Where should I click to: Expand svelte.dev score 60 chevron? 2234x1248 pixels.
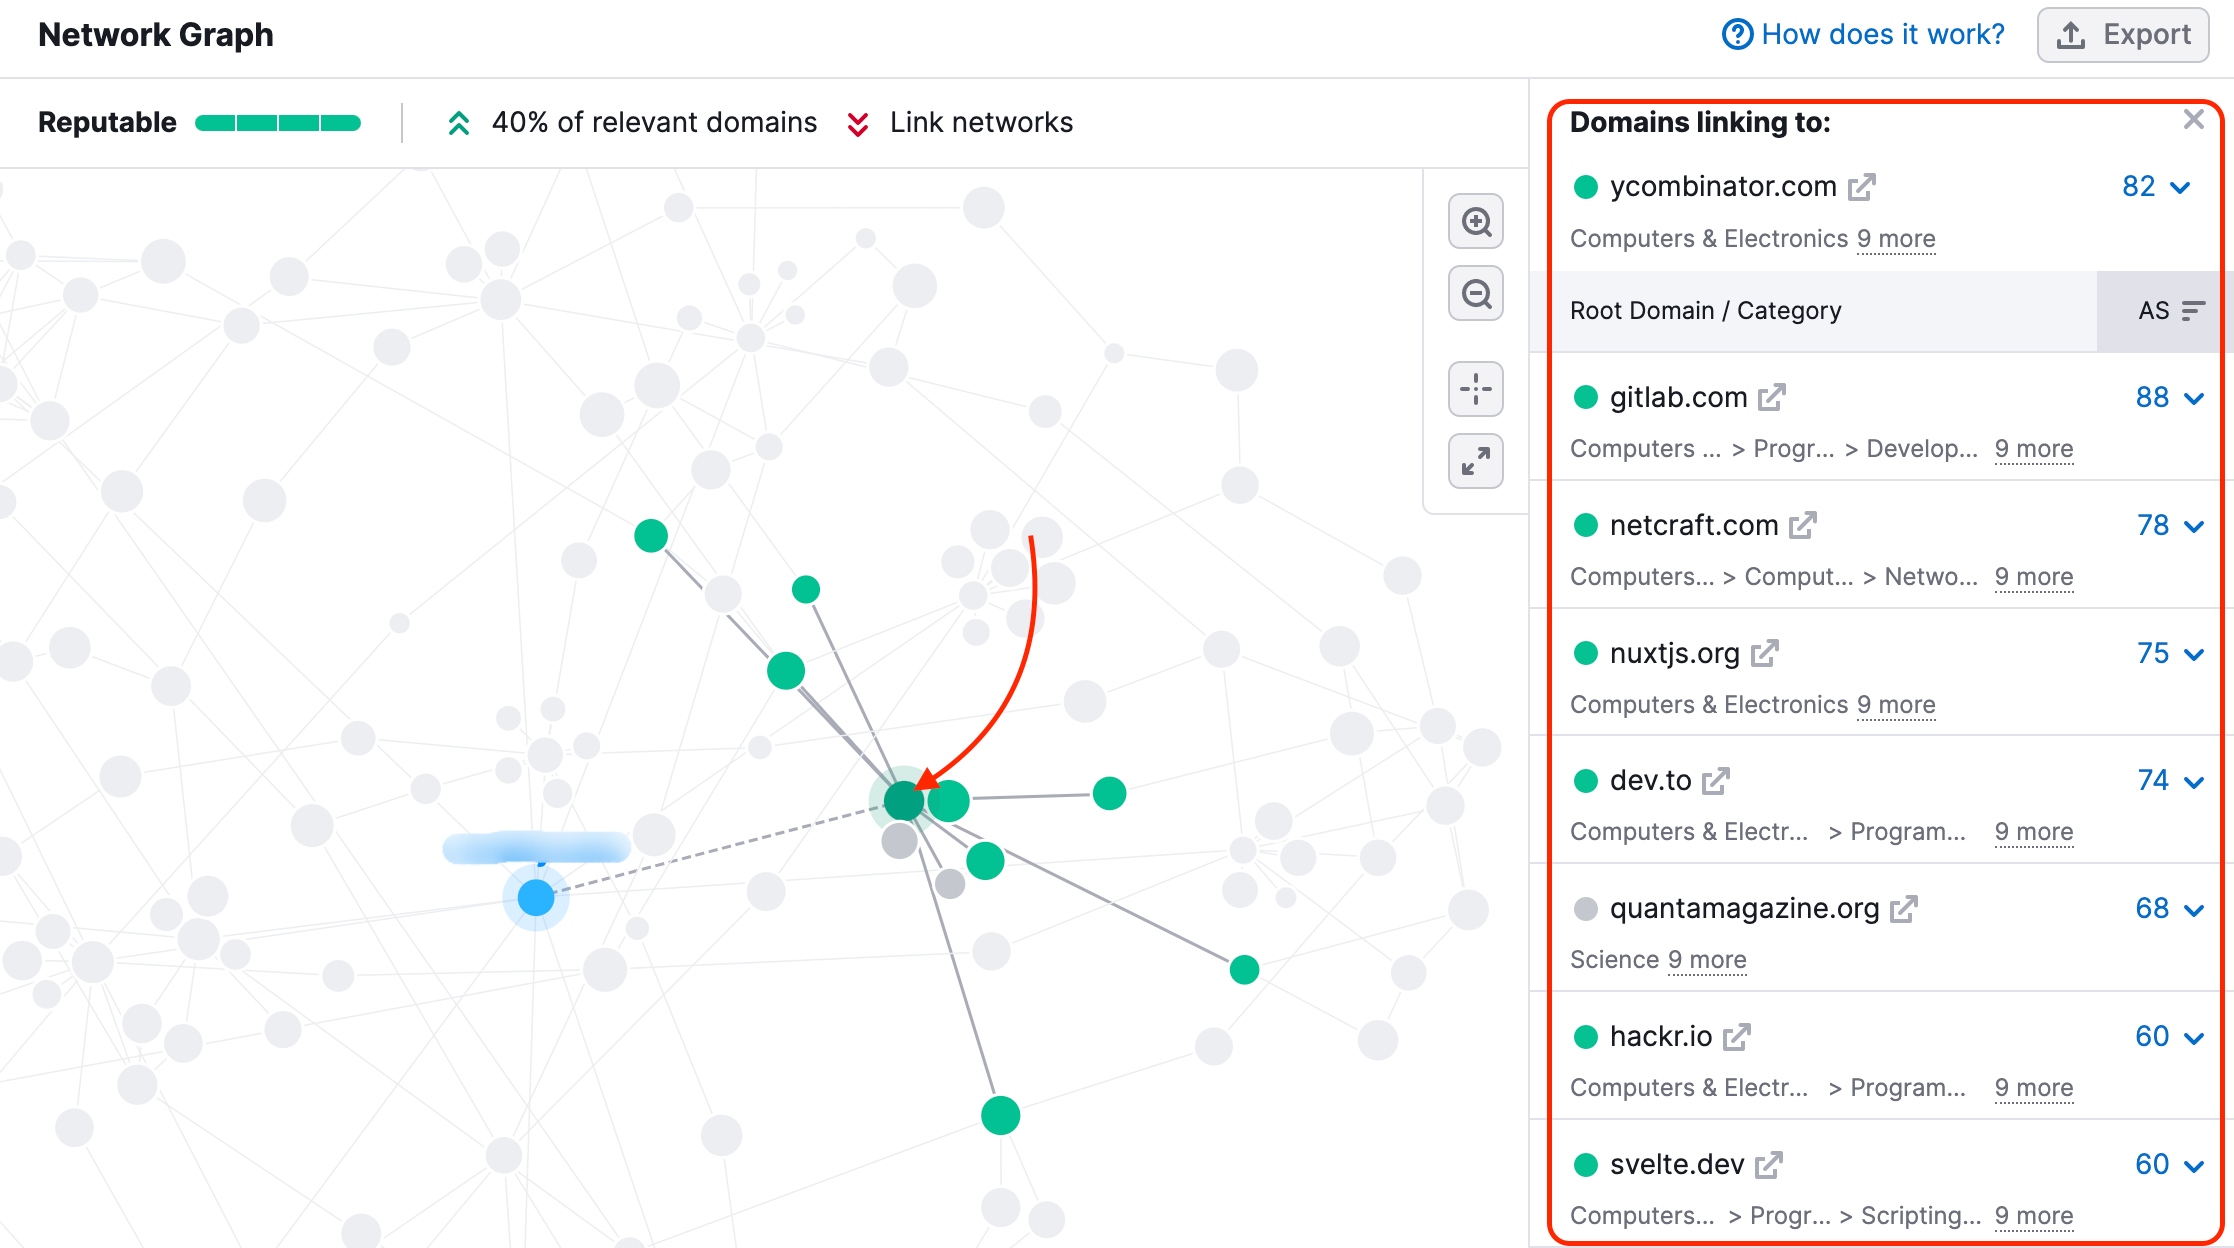point(2194,1166)
